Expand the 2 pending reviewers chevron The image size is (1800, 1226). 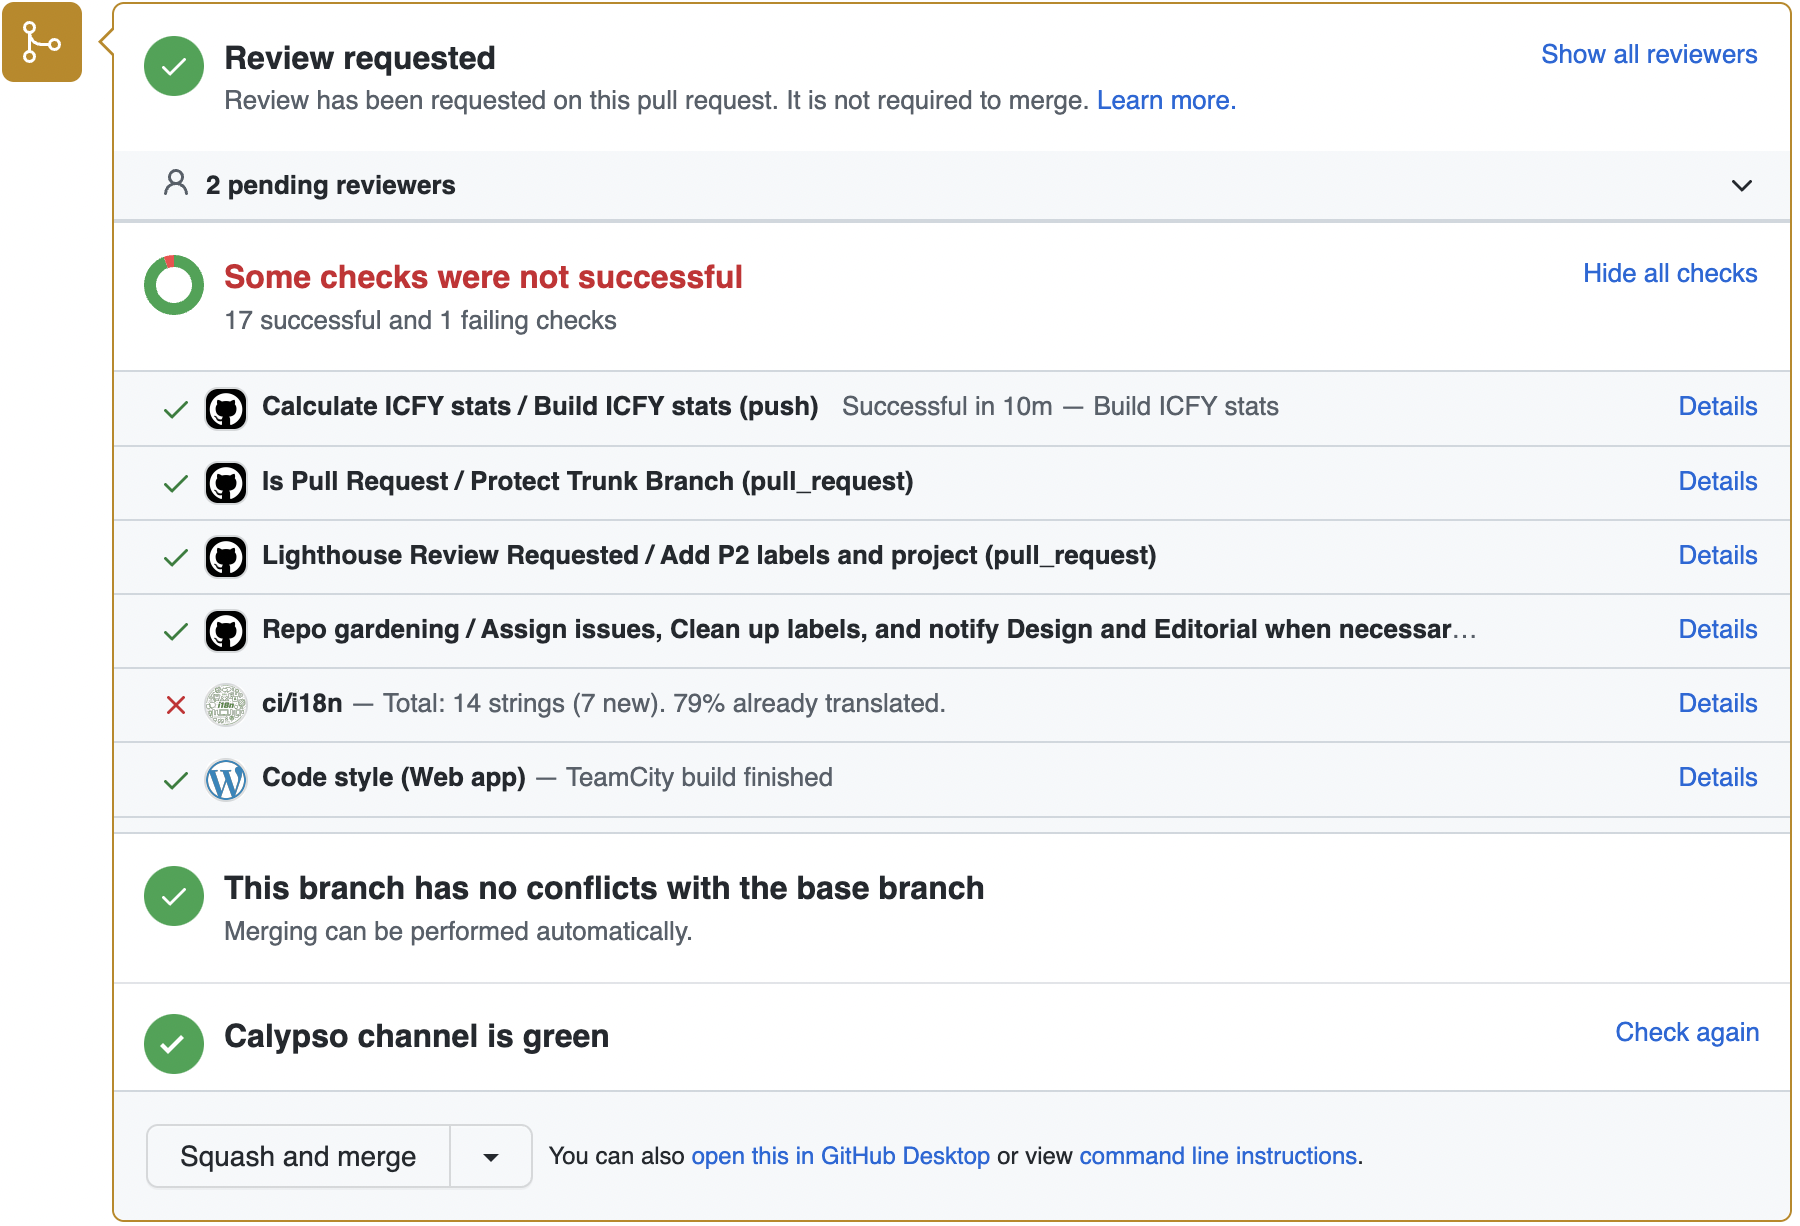click(1741, 186)
